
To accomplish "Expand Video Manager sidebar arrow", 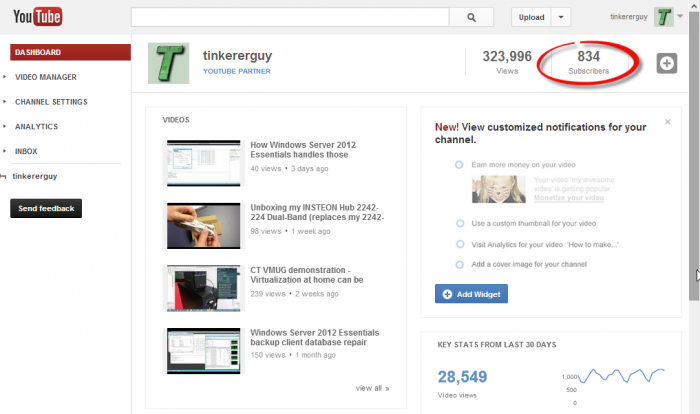I will (x=4, y=77).
